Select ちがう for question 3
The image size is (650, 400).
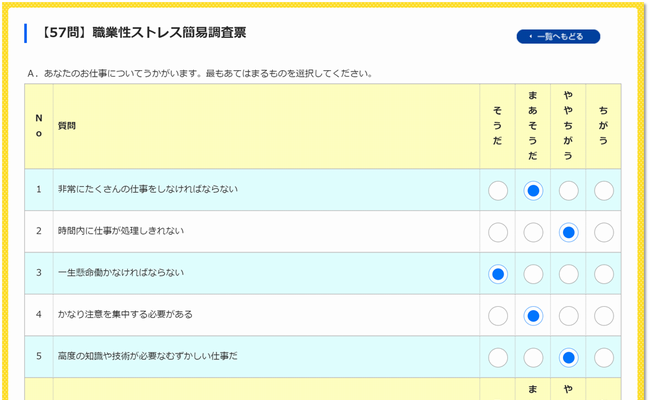(603, 273)
